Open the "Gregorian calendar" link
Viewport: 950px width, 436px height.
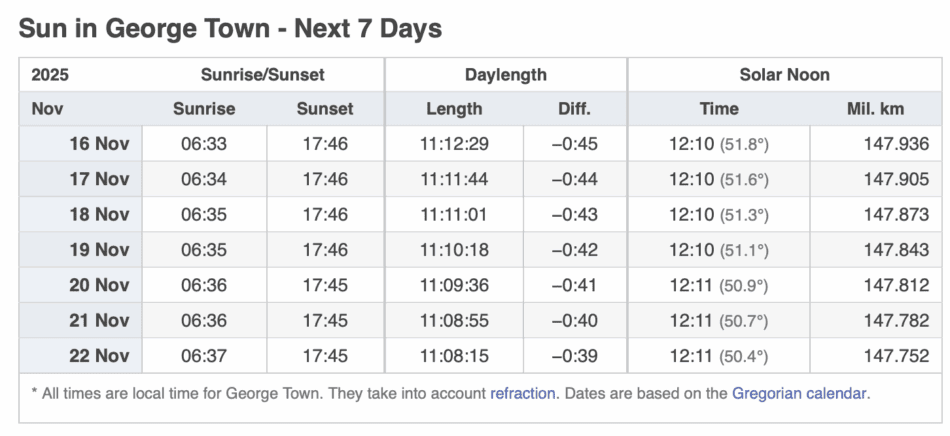[799, 393]
